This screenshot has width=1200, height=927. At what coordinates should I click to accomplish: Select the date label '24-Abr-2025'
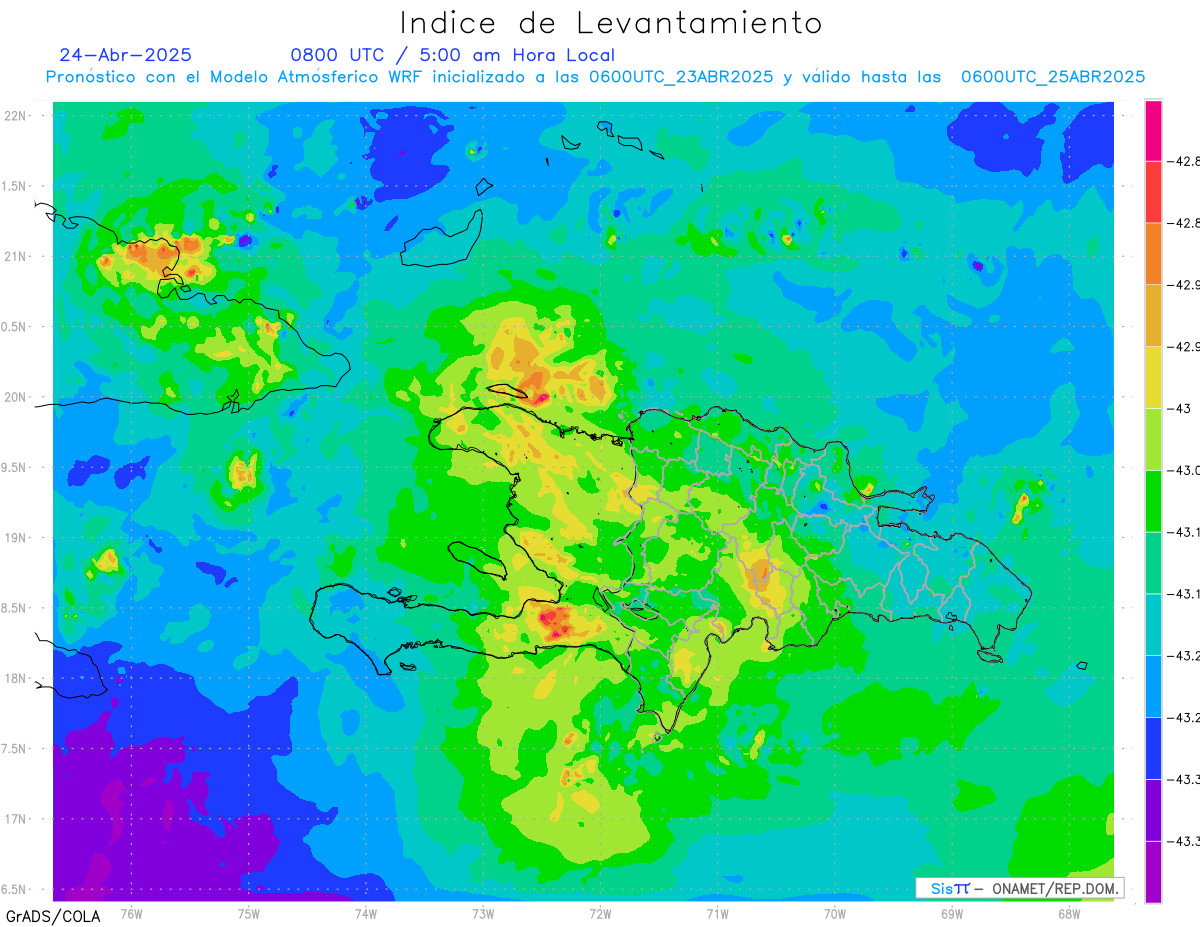click(x=125, y=55)
